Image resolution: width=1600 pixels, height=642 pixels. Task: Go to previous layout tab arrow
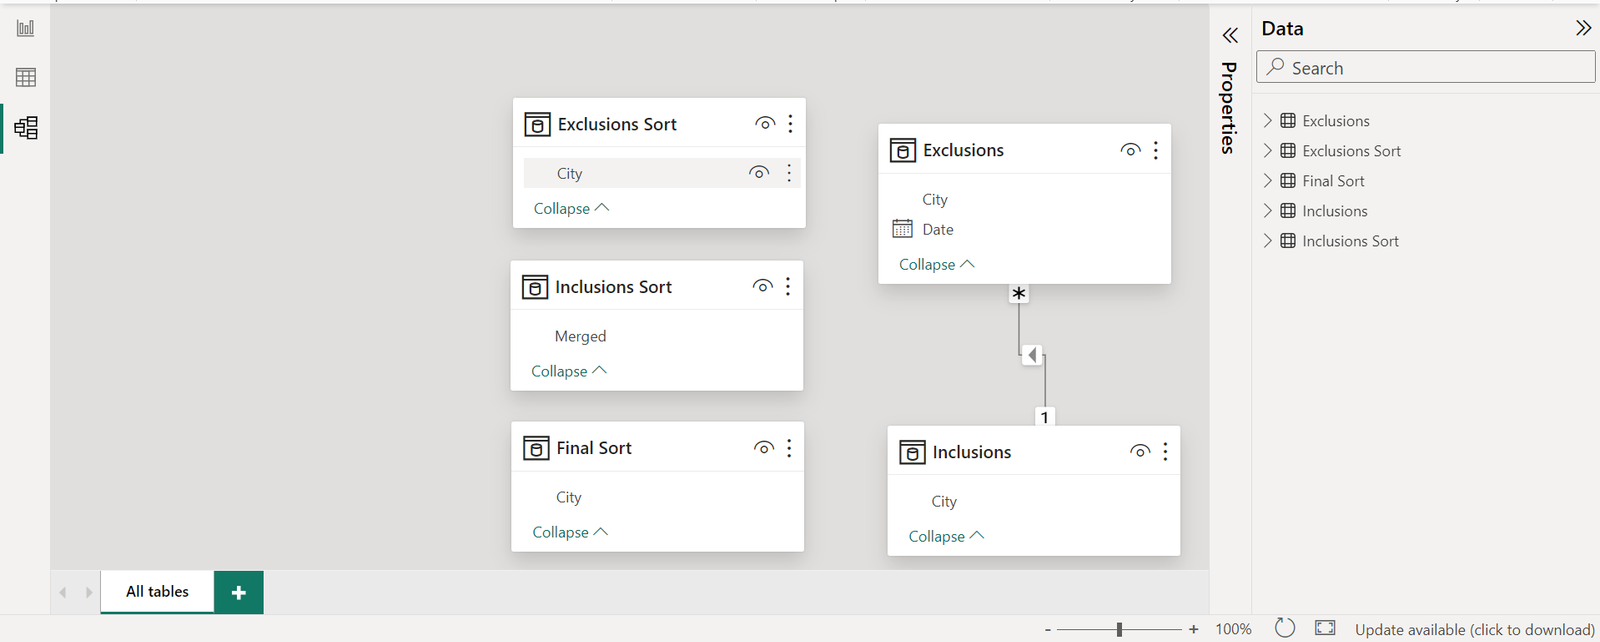pyautogui.click(x=63, y=592)
